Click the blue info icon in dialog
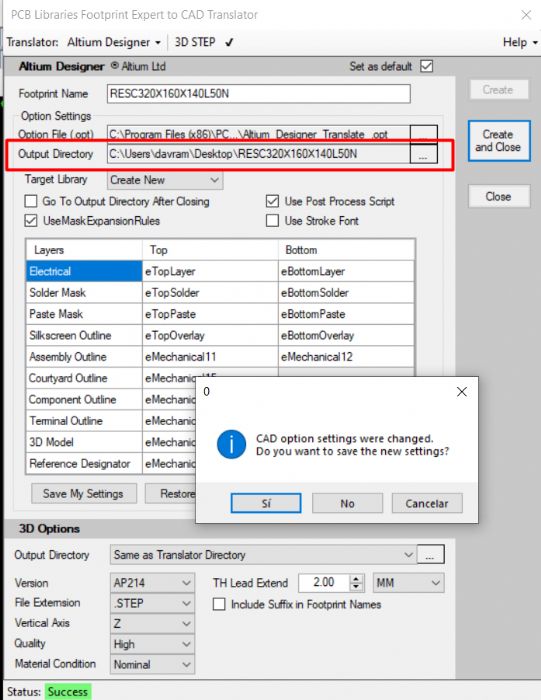Image resolution: width=541 pixels, height=700 pixels. tap(231, 445)
